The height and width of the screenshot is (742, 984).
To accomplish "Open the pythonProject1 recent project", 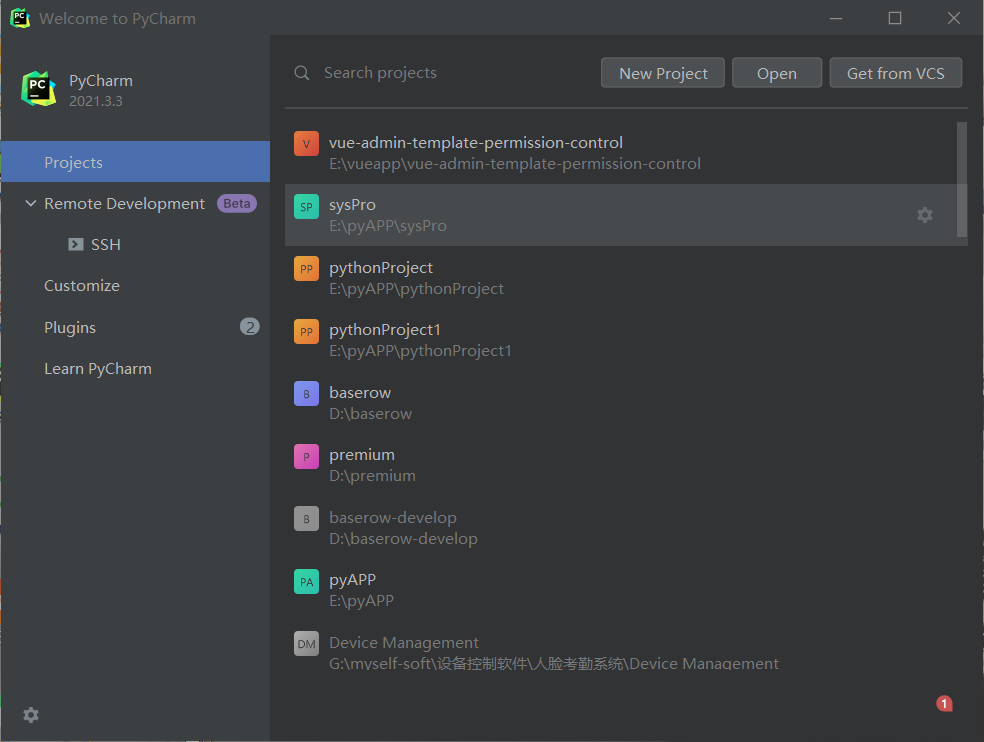I will 385,330.
